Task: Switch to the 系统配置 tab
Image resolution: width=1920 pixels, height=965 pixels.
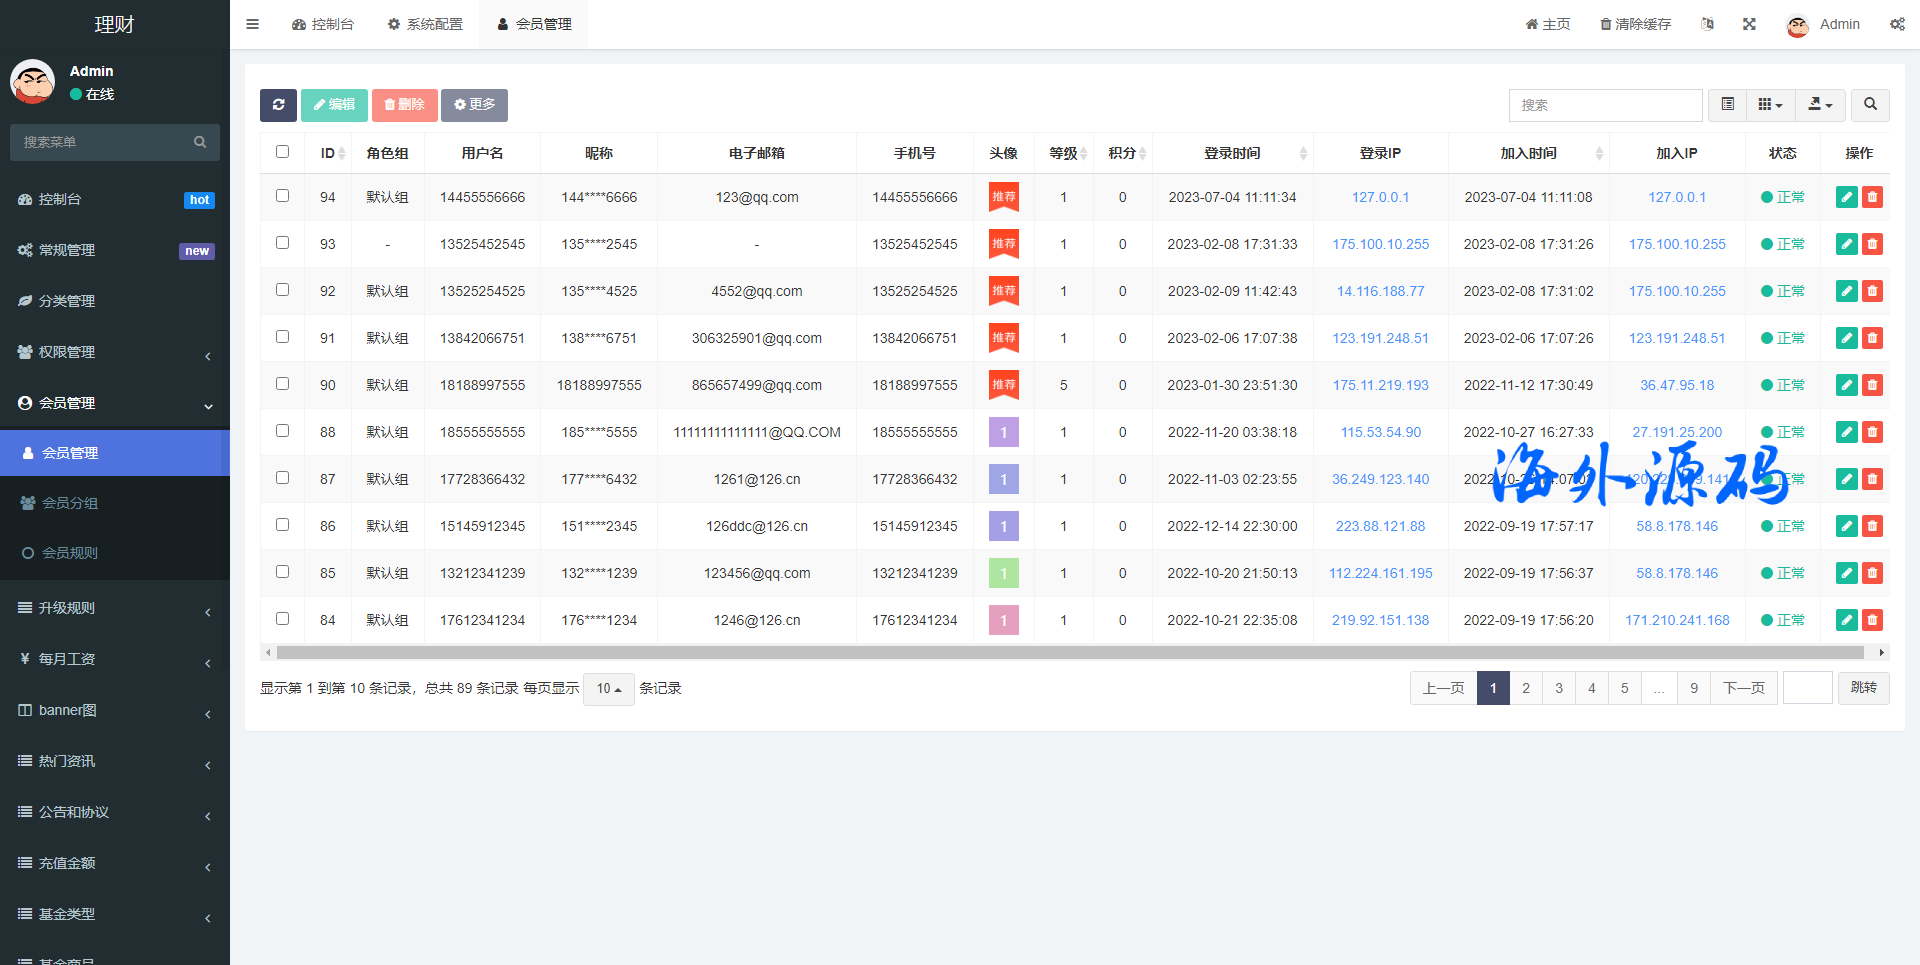Action: coord(425,24)
